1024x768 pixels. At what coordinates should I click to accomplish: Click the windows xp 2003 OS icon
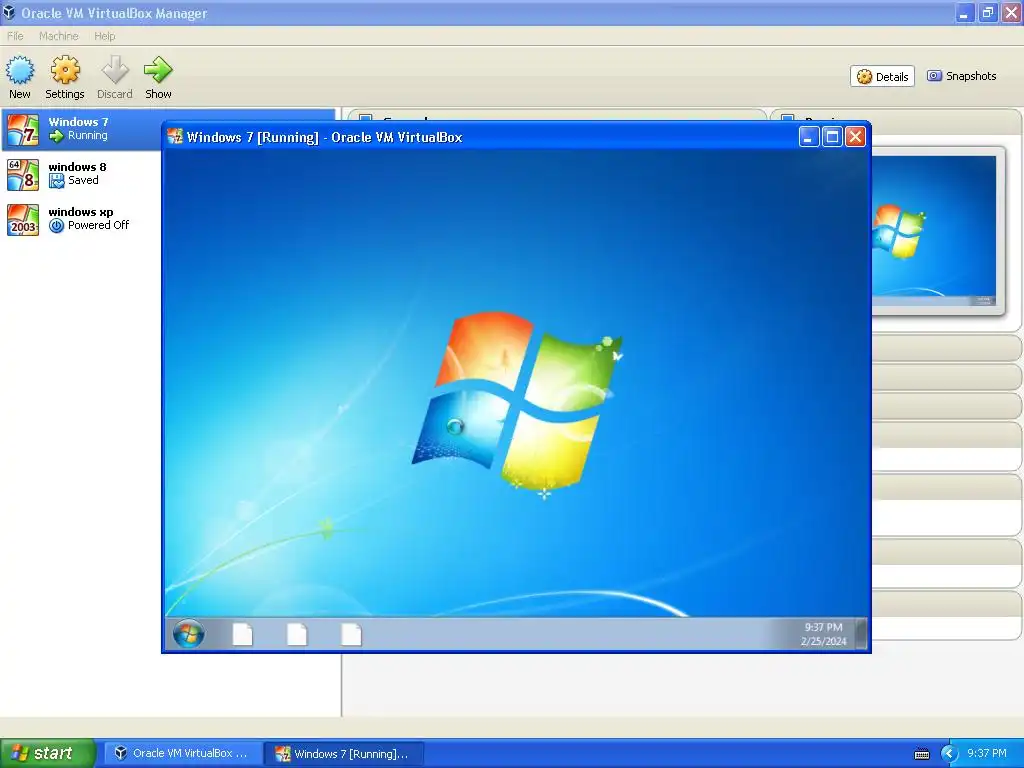pyautogui.click(x=23, y=219)
